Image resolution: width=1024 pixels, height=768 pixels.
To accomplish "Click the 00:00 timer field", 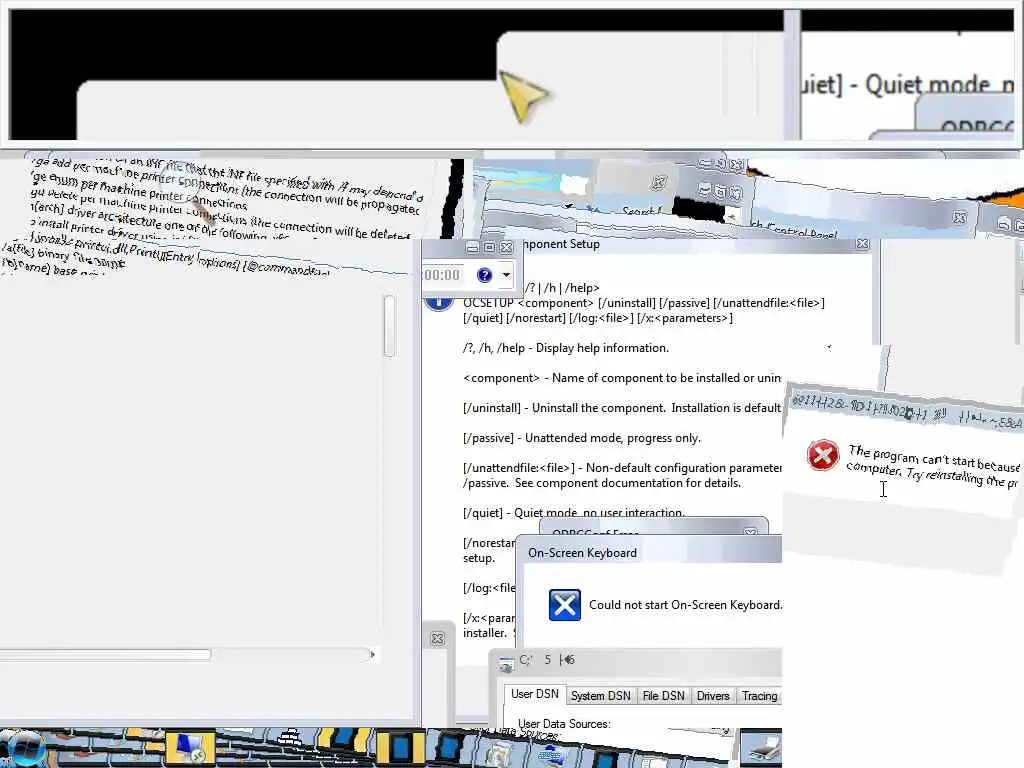I will point(442,275).
